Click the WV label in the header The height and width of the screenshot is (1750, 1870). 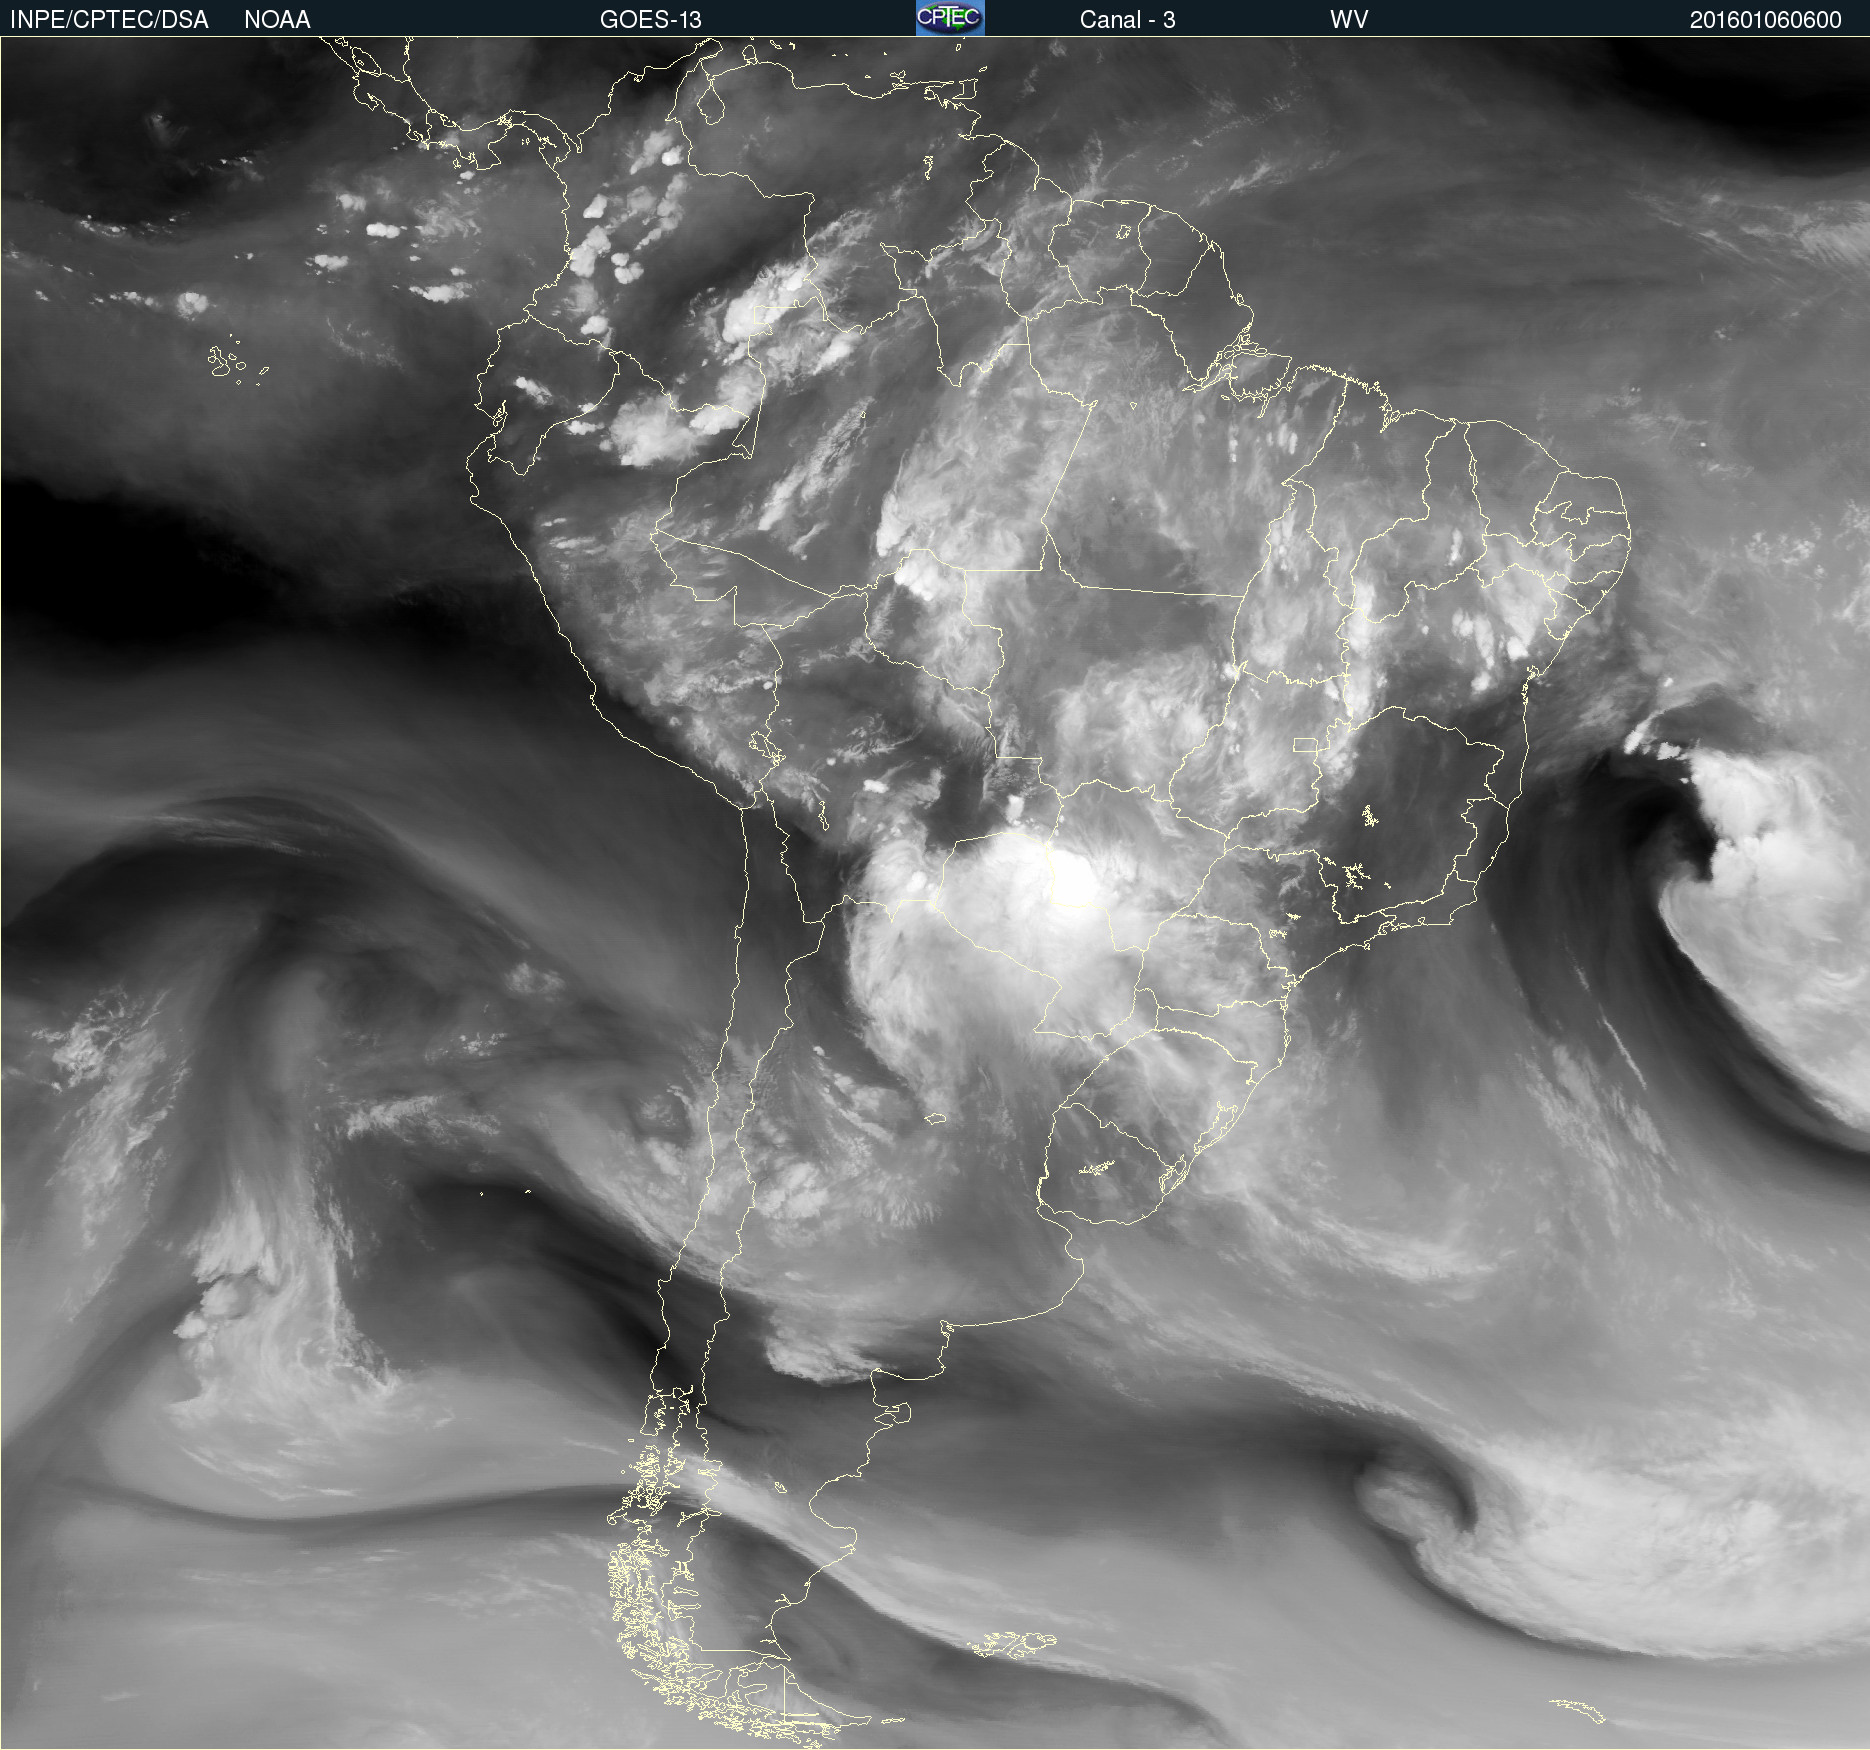pos(1348,20)
